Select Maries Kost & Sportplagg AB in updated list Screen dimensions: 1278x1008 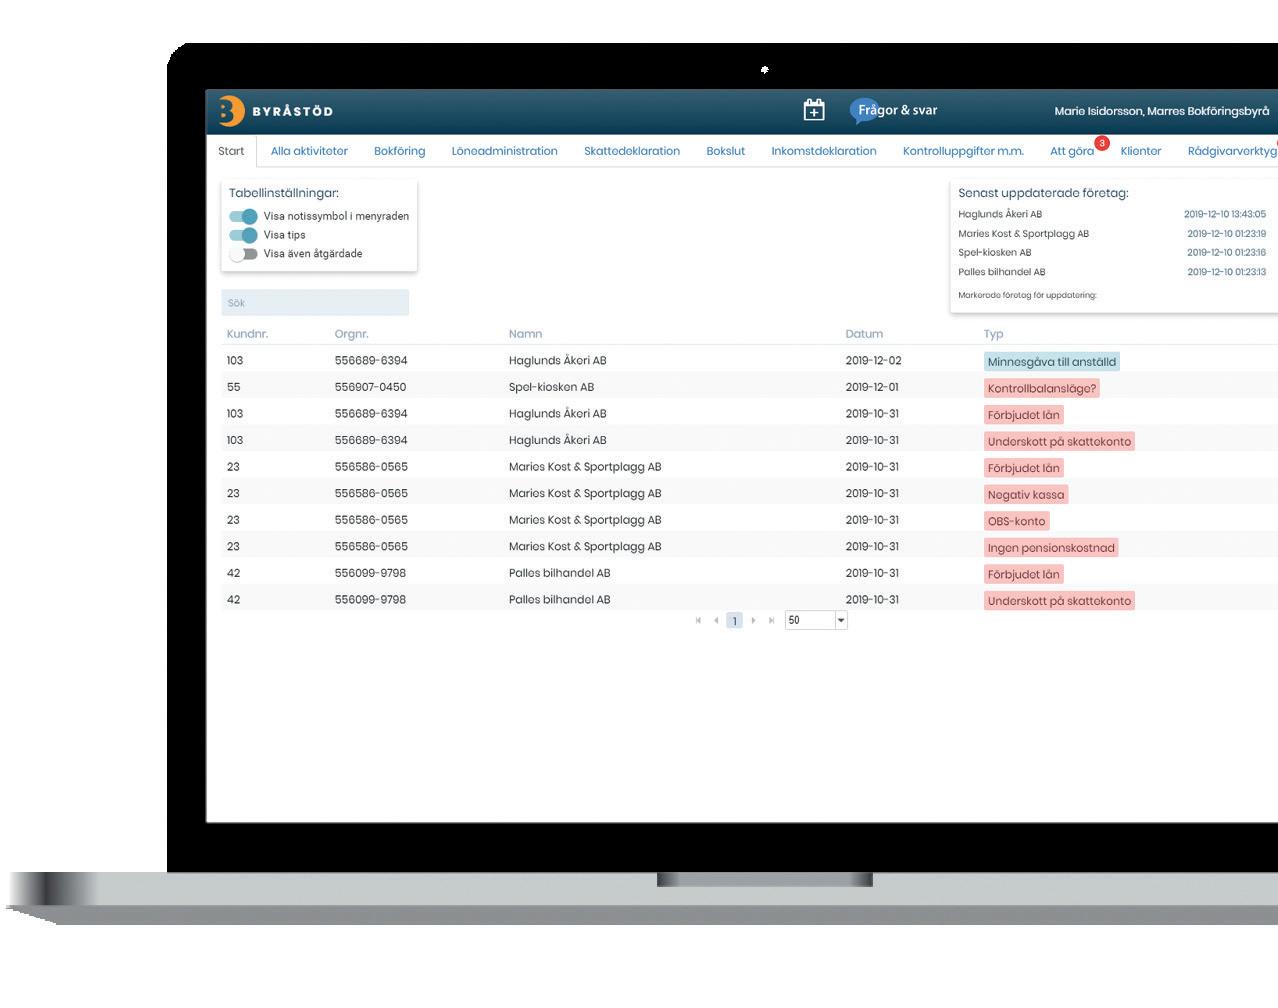pyautogui.click(x=1023, y=234)
